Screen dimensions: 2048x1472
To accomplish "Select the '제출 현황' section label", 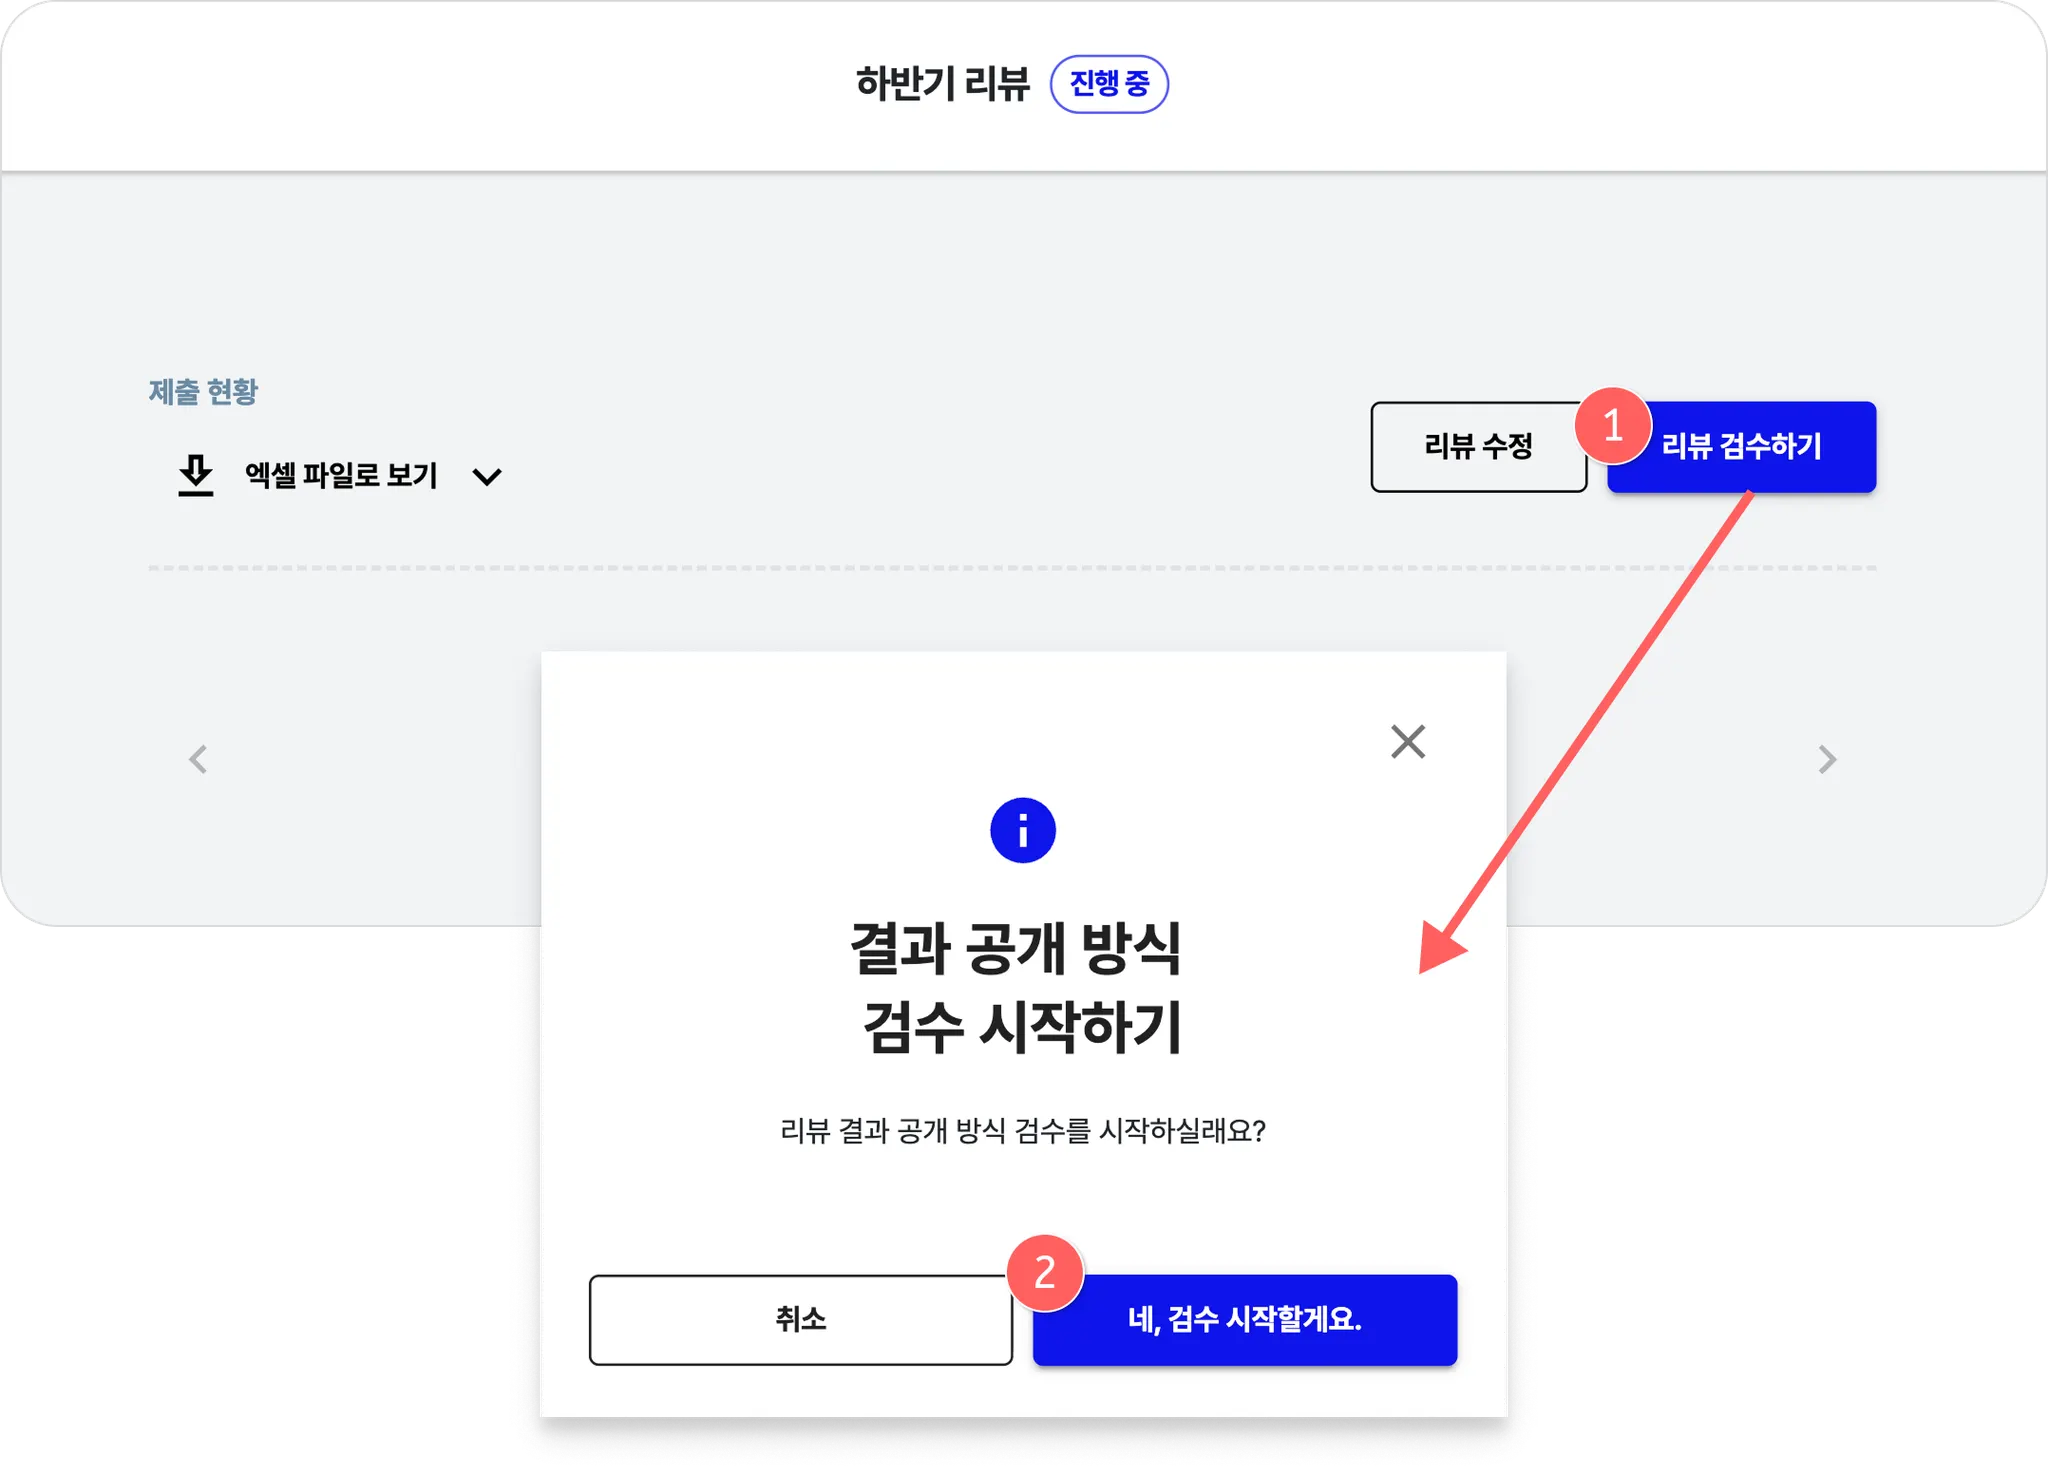I will click(x=203, y=392).
